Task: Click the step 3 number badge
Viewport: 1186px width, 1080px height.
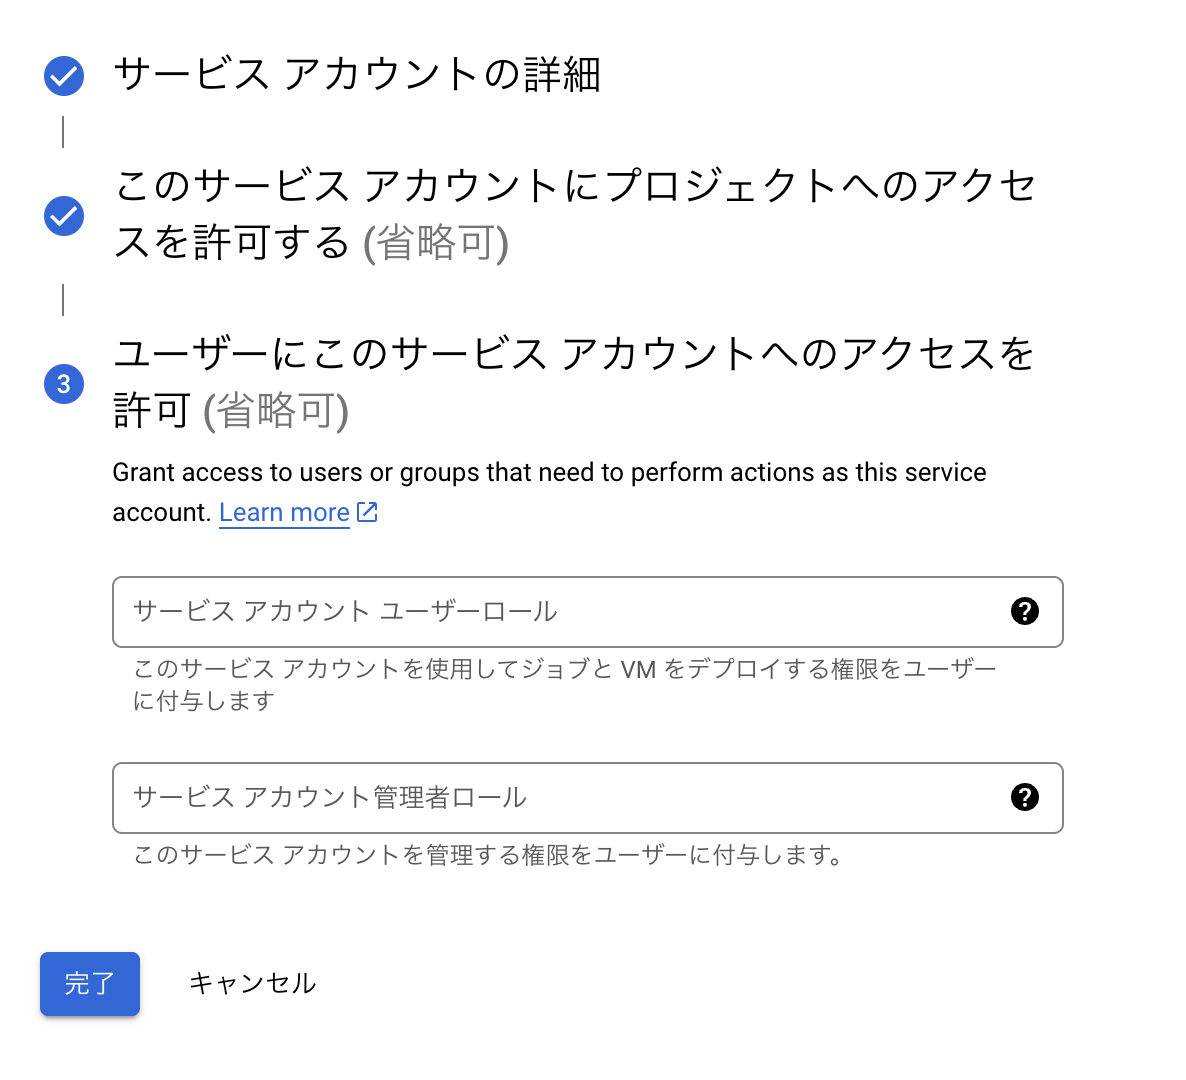Action: coord(64,384)
